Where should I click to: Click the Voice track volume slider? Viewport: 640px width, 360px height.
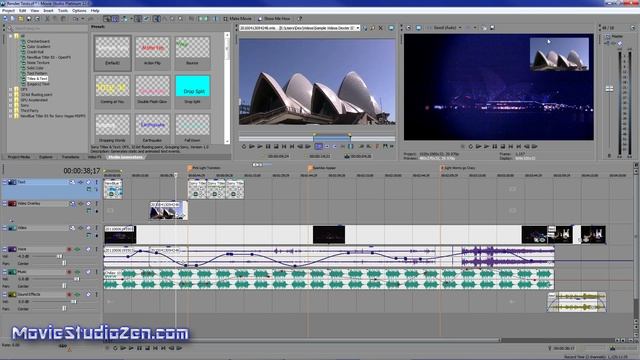coord(60,256)
